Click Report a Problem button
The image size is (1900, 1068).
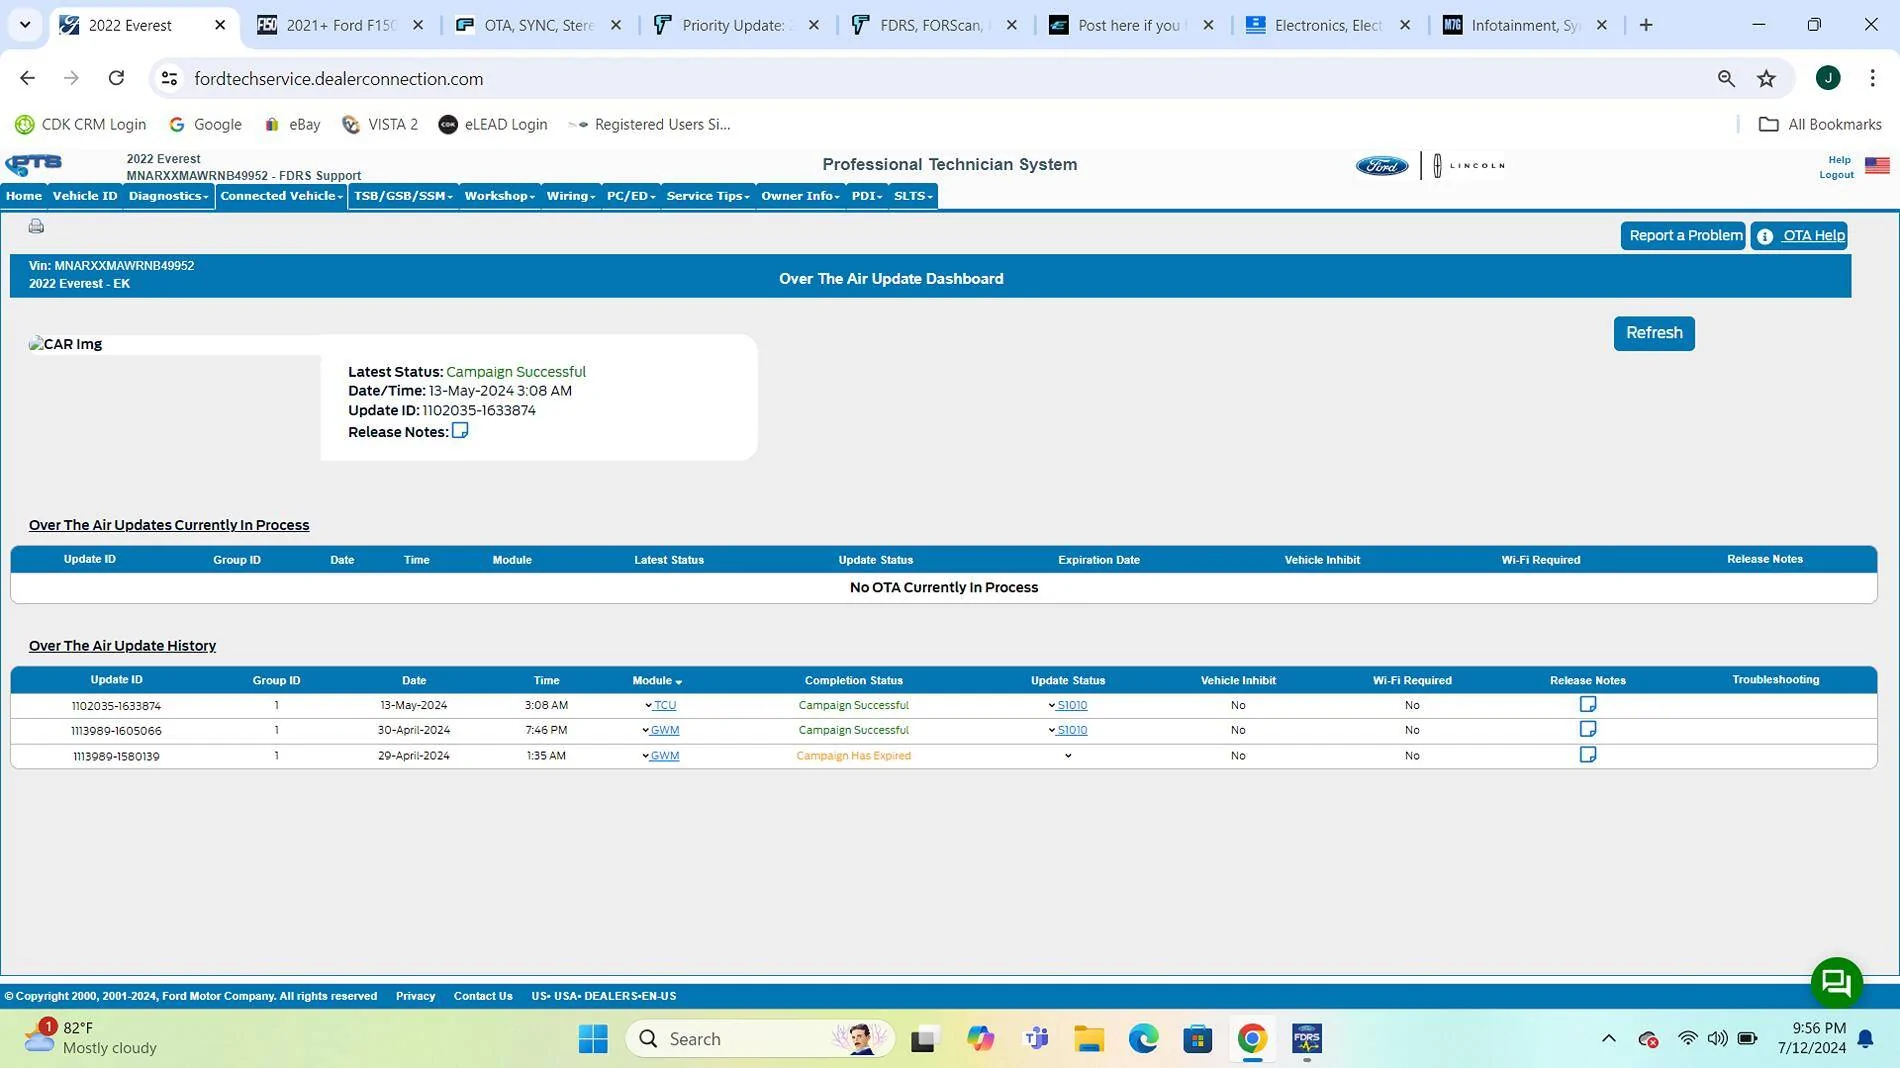point(1684,236)
